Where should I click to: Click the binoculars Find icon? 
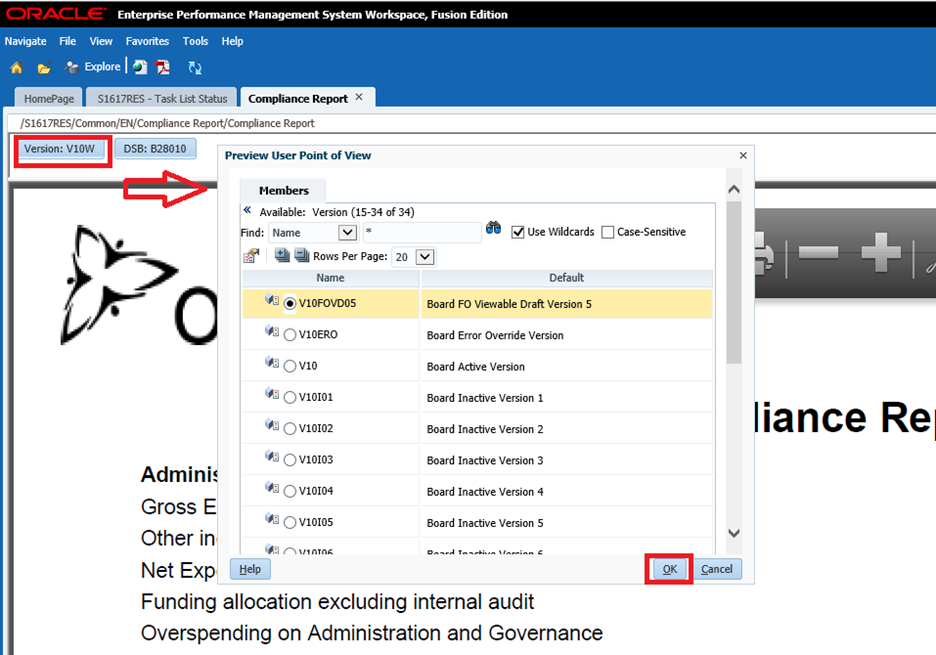point(493,229)
